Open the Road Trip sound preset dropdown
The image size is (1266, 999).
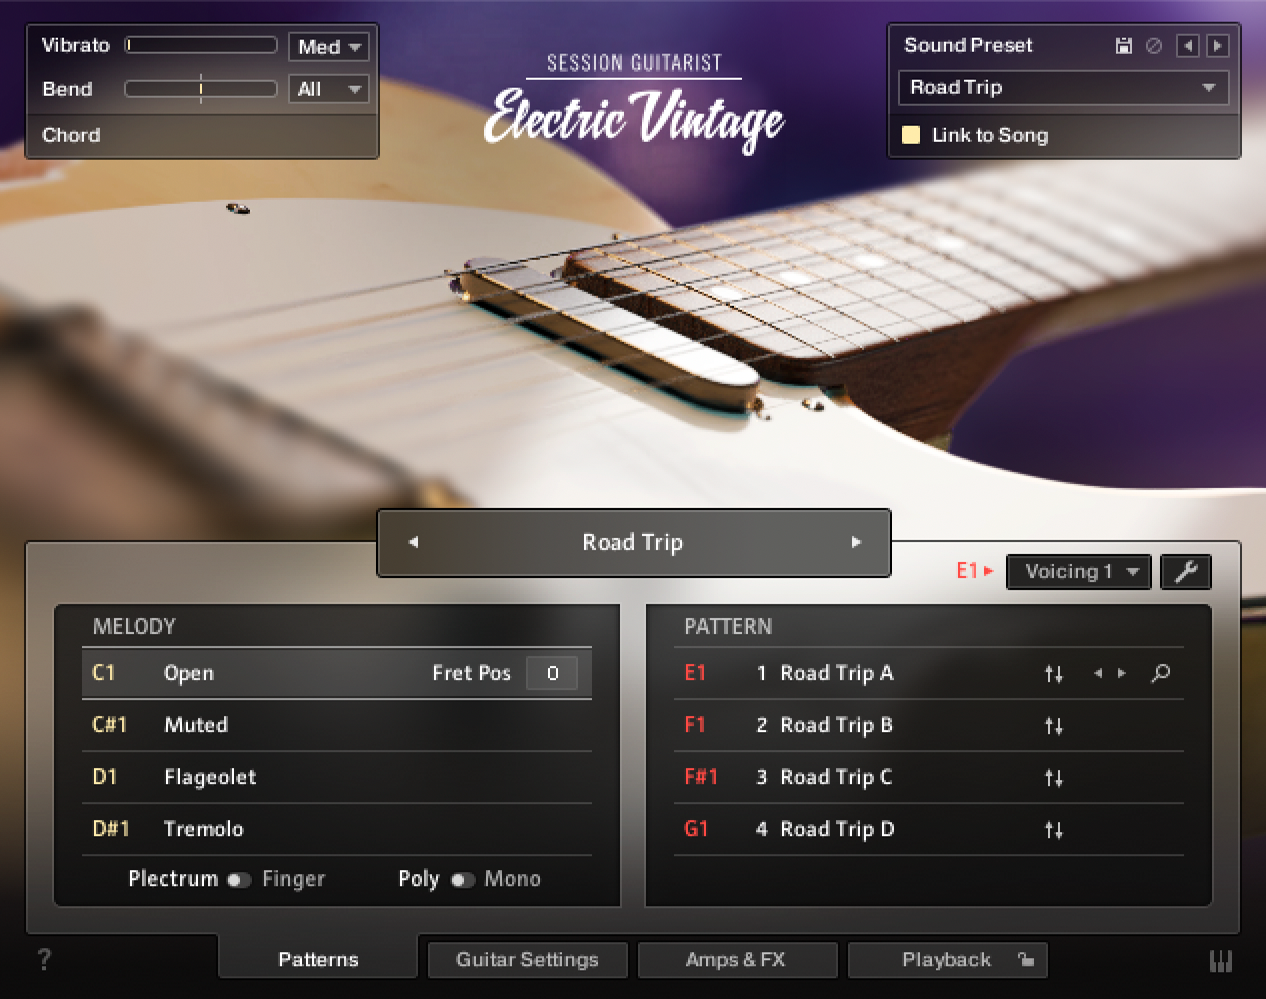click(1063, 87)
